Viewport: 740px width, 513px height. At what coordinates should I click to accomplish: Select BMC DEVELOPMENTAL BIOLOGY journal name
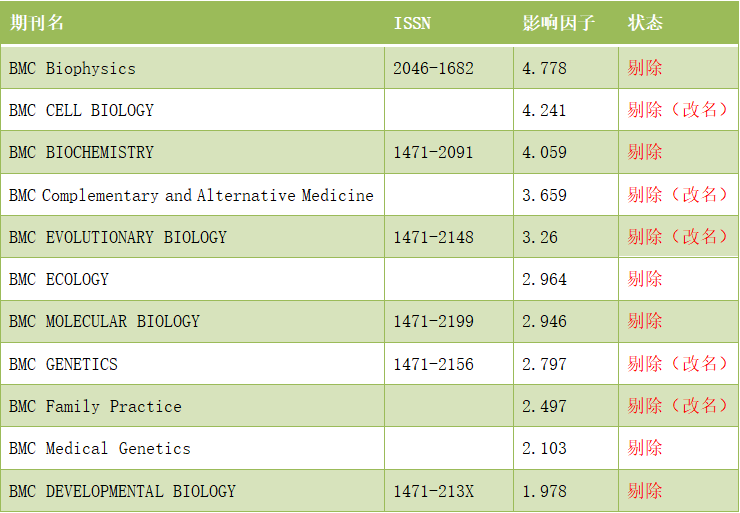click(x=122, y=492)
